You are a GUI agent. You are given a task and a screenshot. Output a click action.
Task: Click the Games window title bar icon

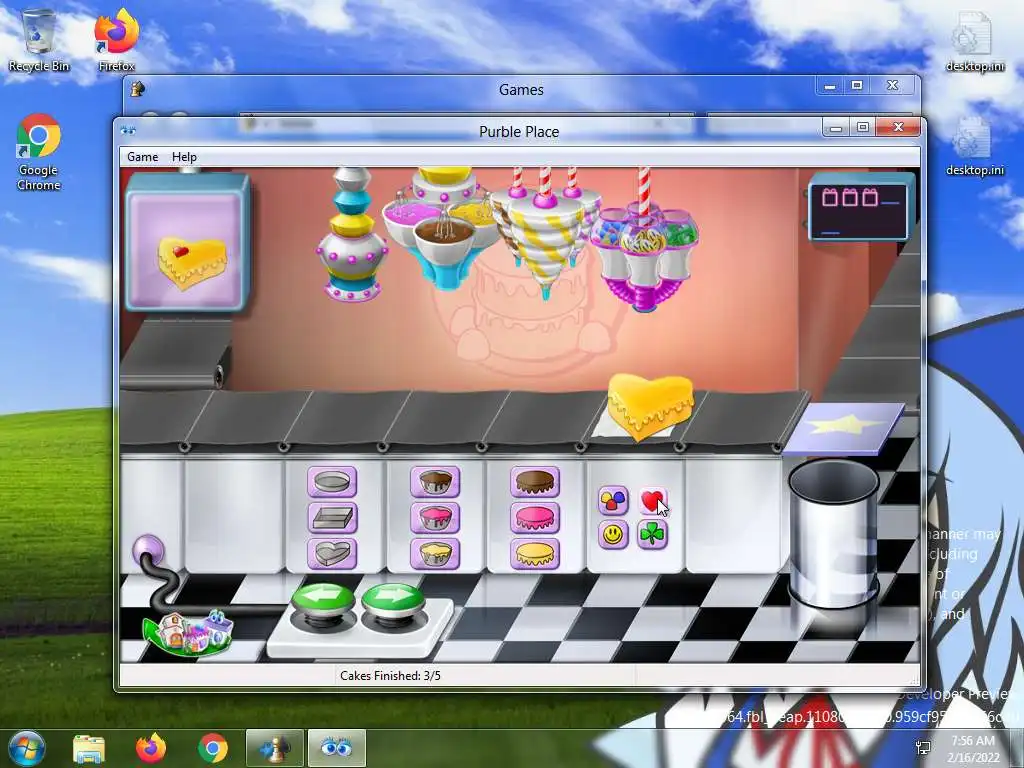click(x=138, y=89)
